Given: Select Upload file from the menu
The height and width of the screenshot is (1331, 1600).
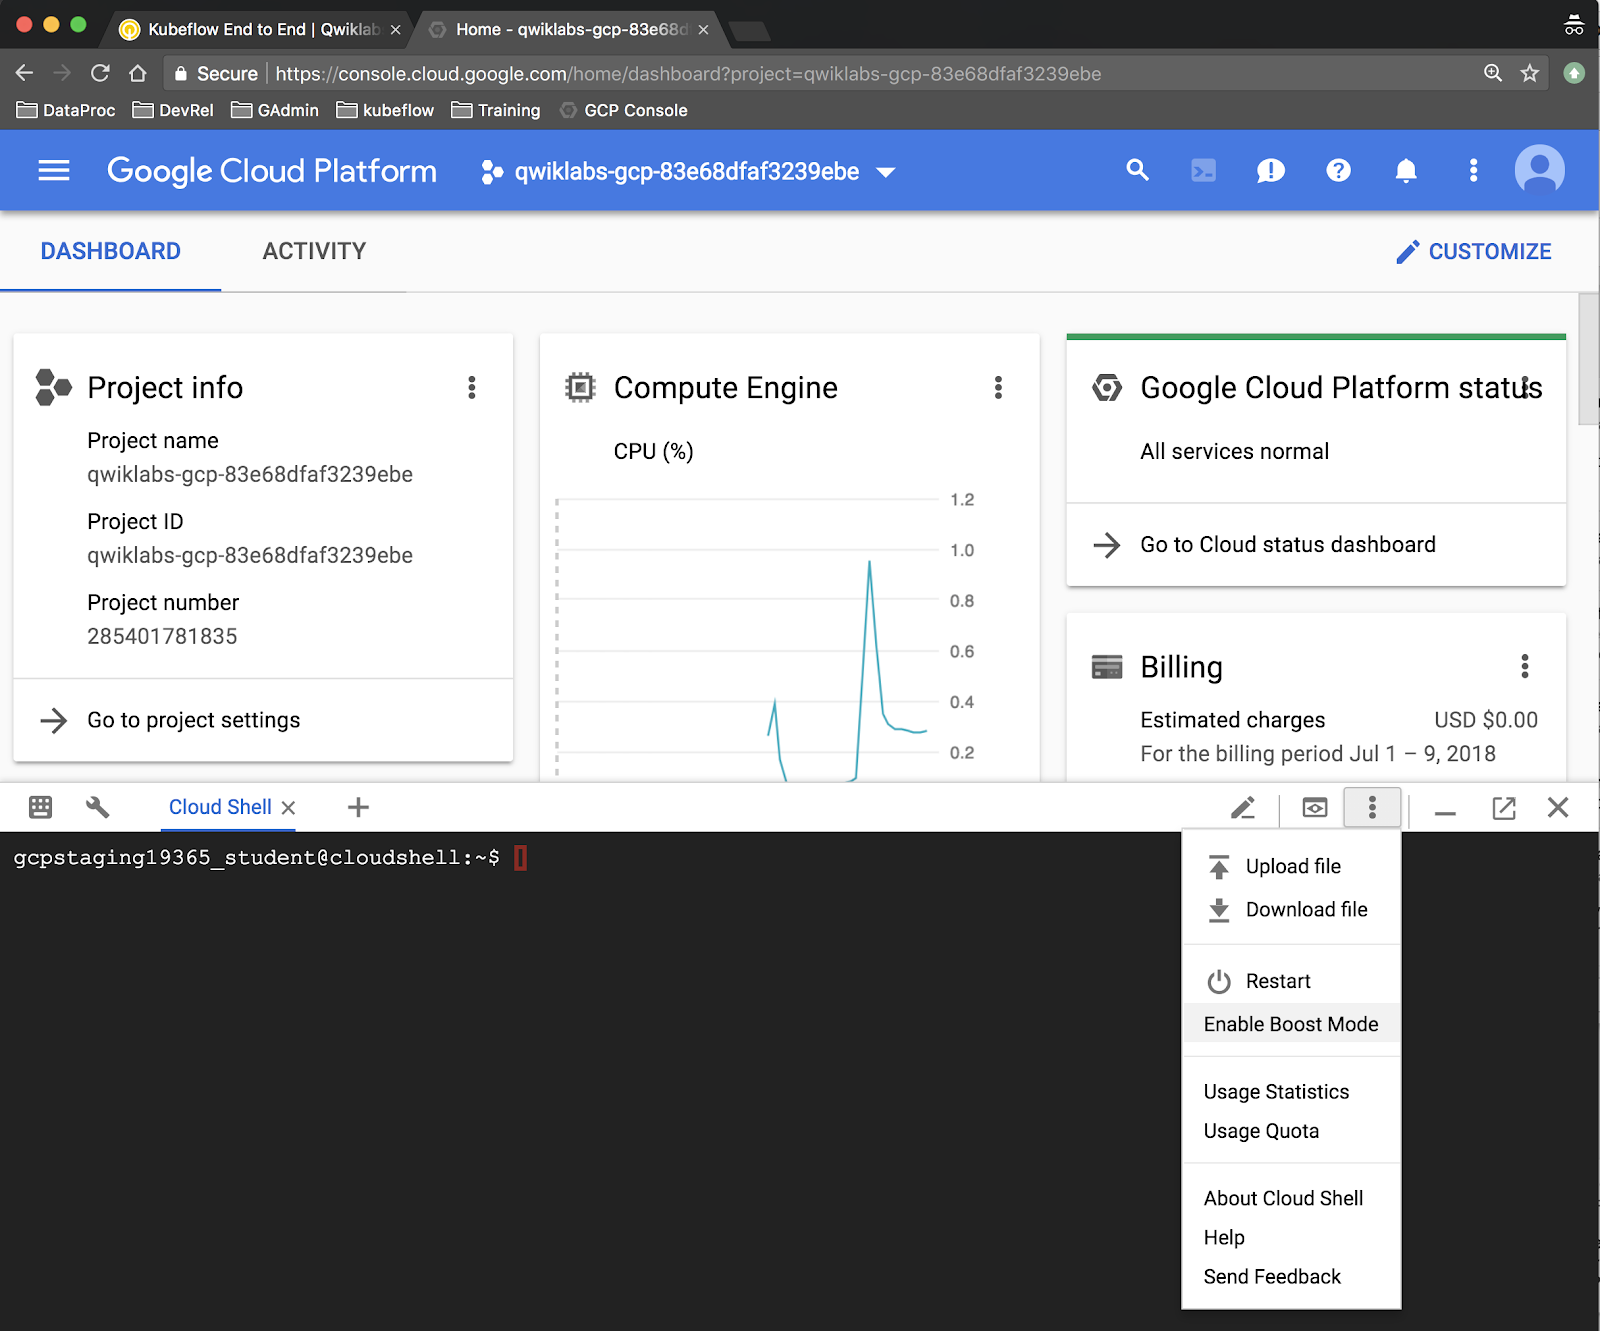Looking at the screenshot, I should coord(1292,867).
